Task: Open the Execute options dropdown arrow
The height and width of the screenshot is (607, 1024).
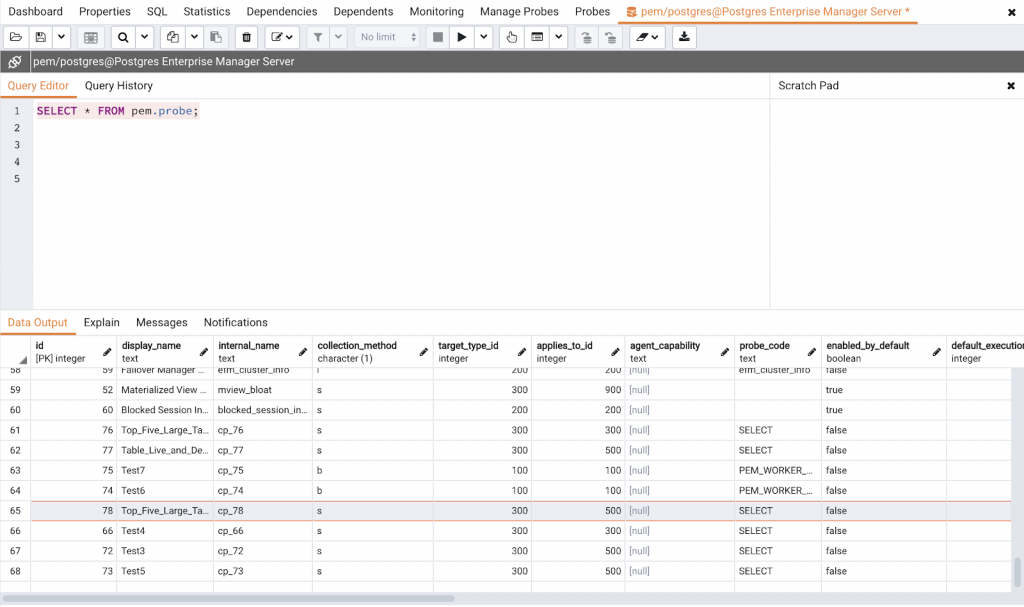Action: pyautogui.click(x=484, y=37)
